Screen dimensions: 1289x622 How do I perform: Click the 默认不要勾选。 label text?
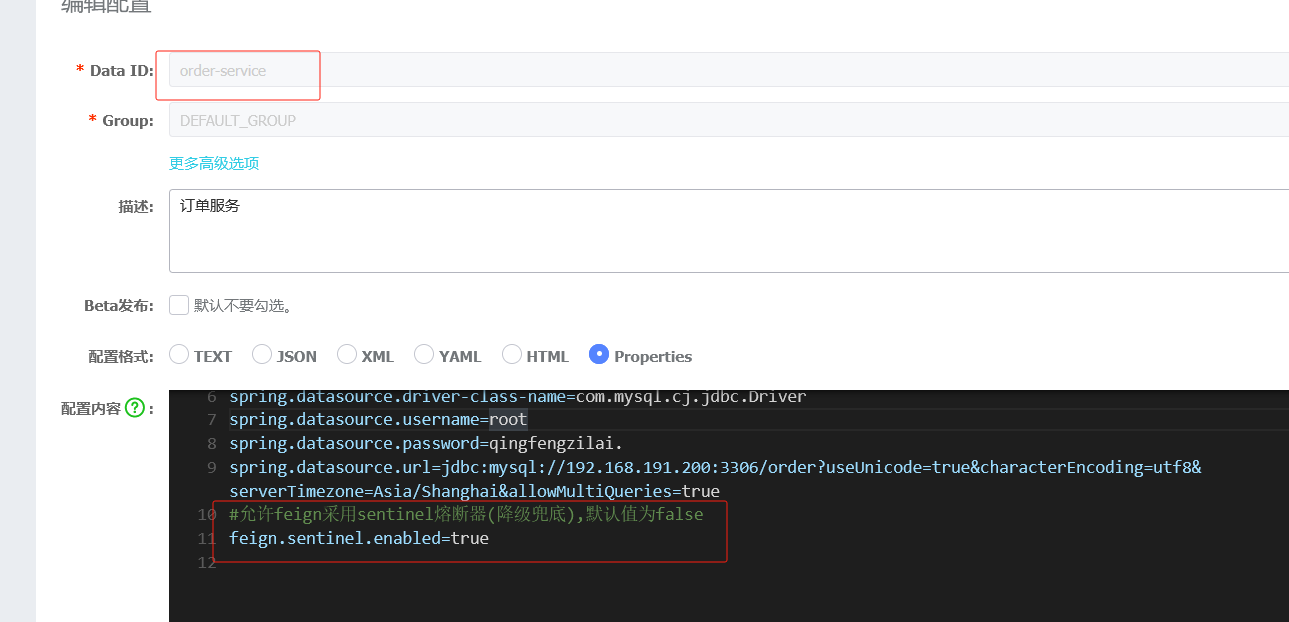click(243, 305)
